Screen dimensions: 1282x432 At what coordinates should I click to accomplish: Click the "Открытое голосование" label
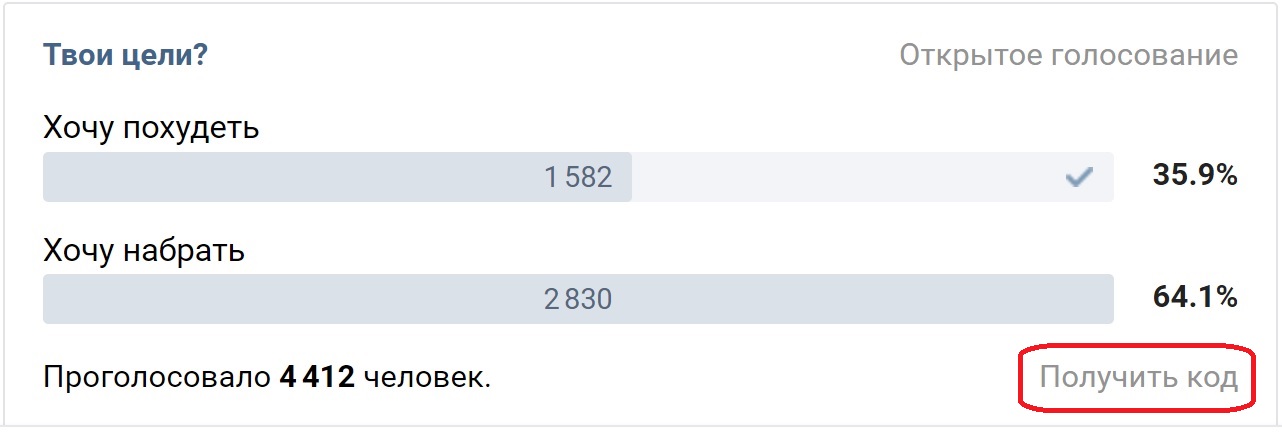[x=1068, y=55]
